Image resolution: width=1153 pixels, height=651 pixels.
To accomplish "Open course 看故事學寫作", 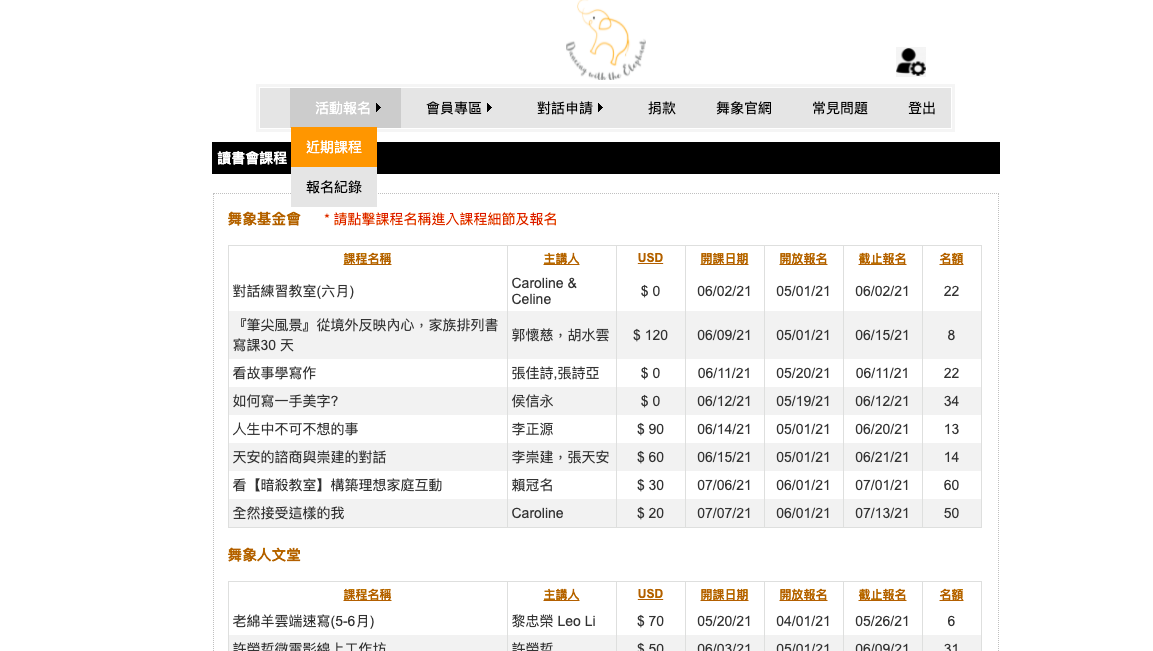I will pos(274,373).
